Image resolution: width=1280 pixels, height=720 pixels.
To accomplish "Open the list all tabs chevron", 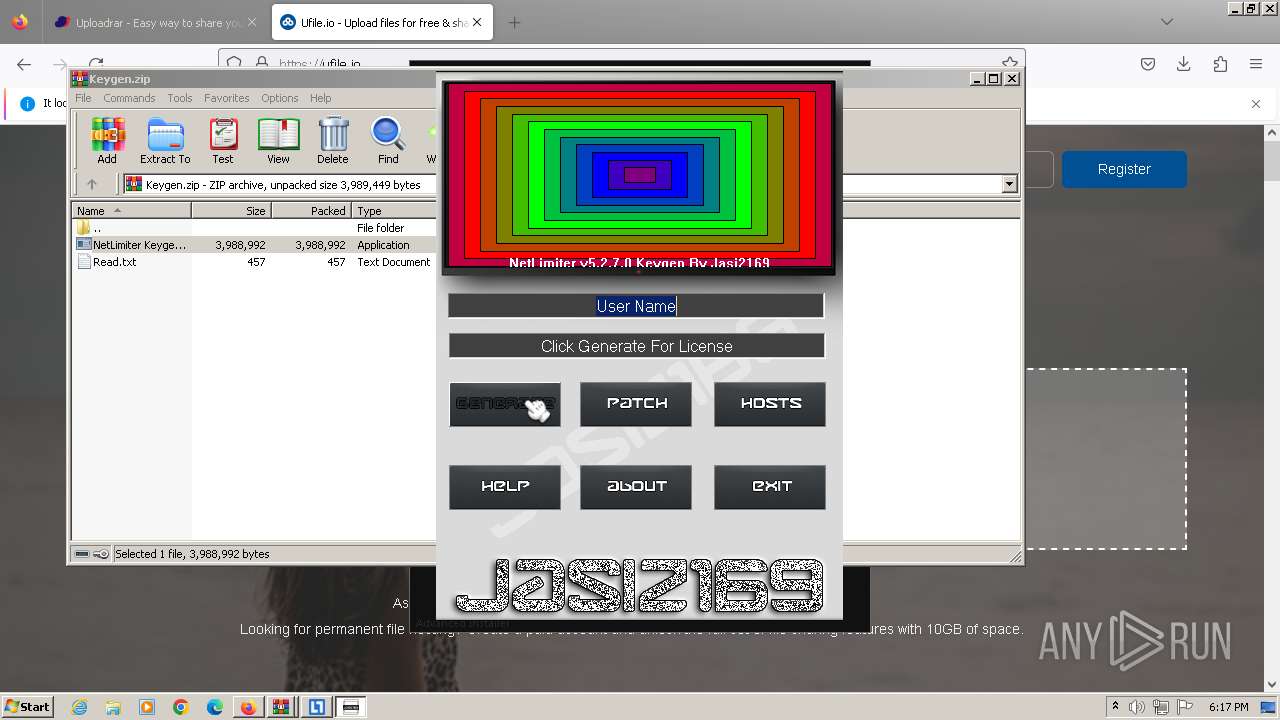I will pos(1167,22).
